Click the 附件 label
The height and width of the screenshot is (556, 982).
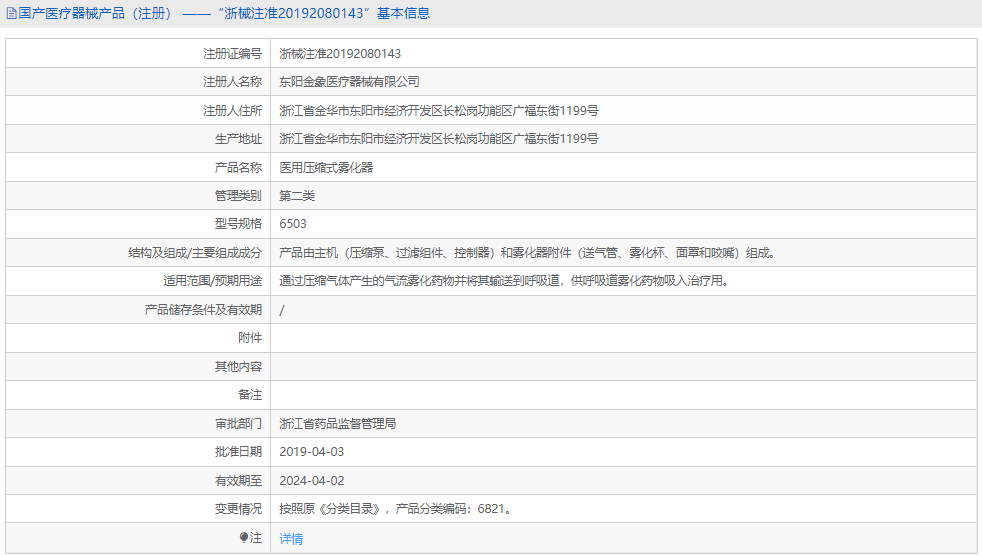point(250,338)
